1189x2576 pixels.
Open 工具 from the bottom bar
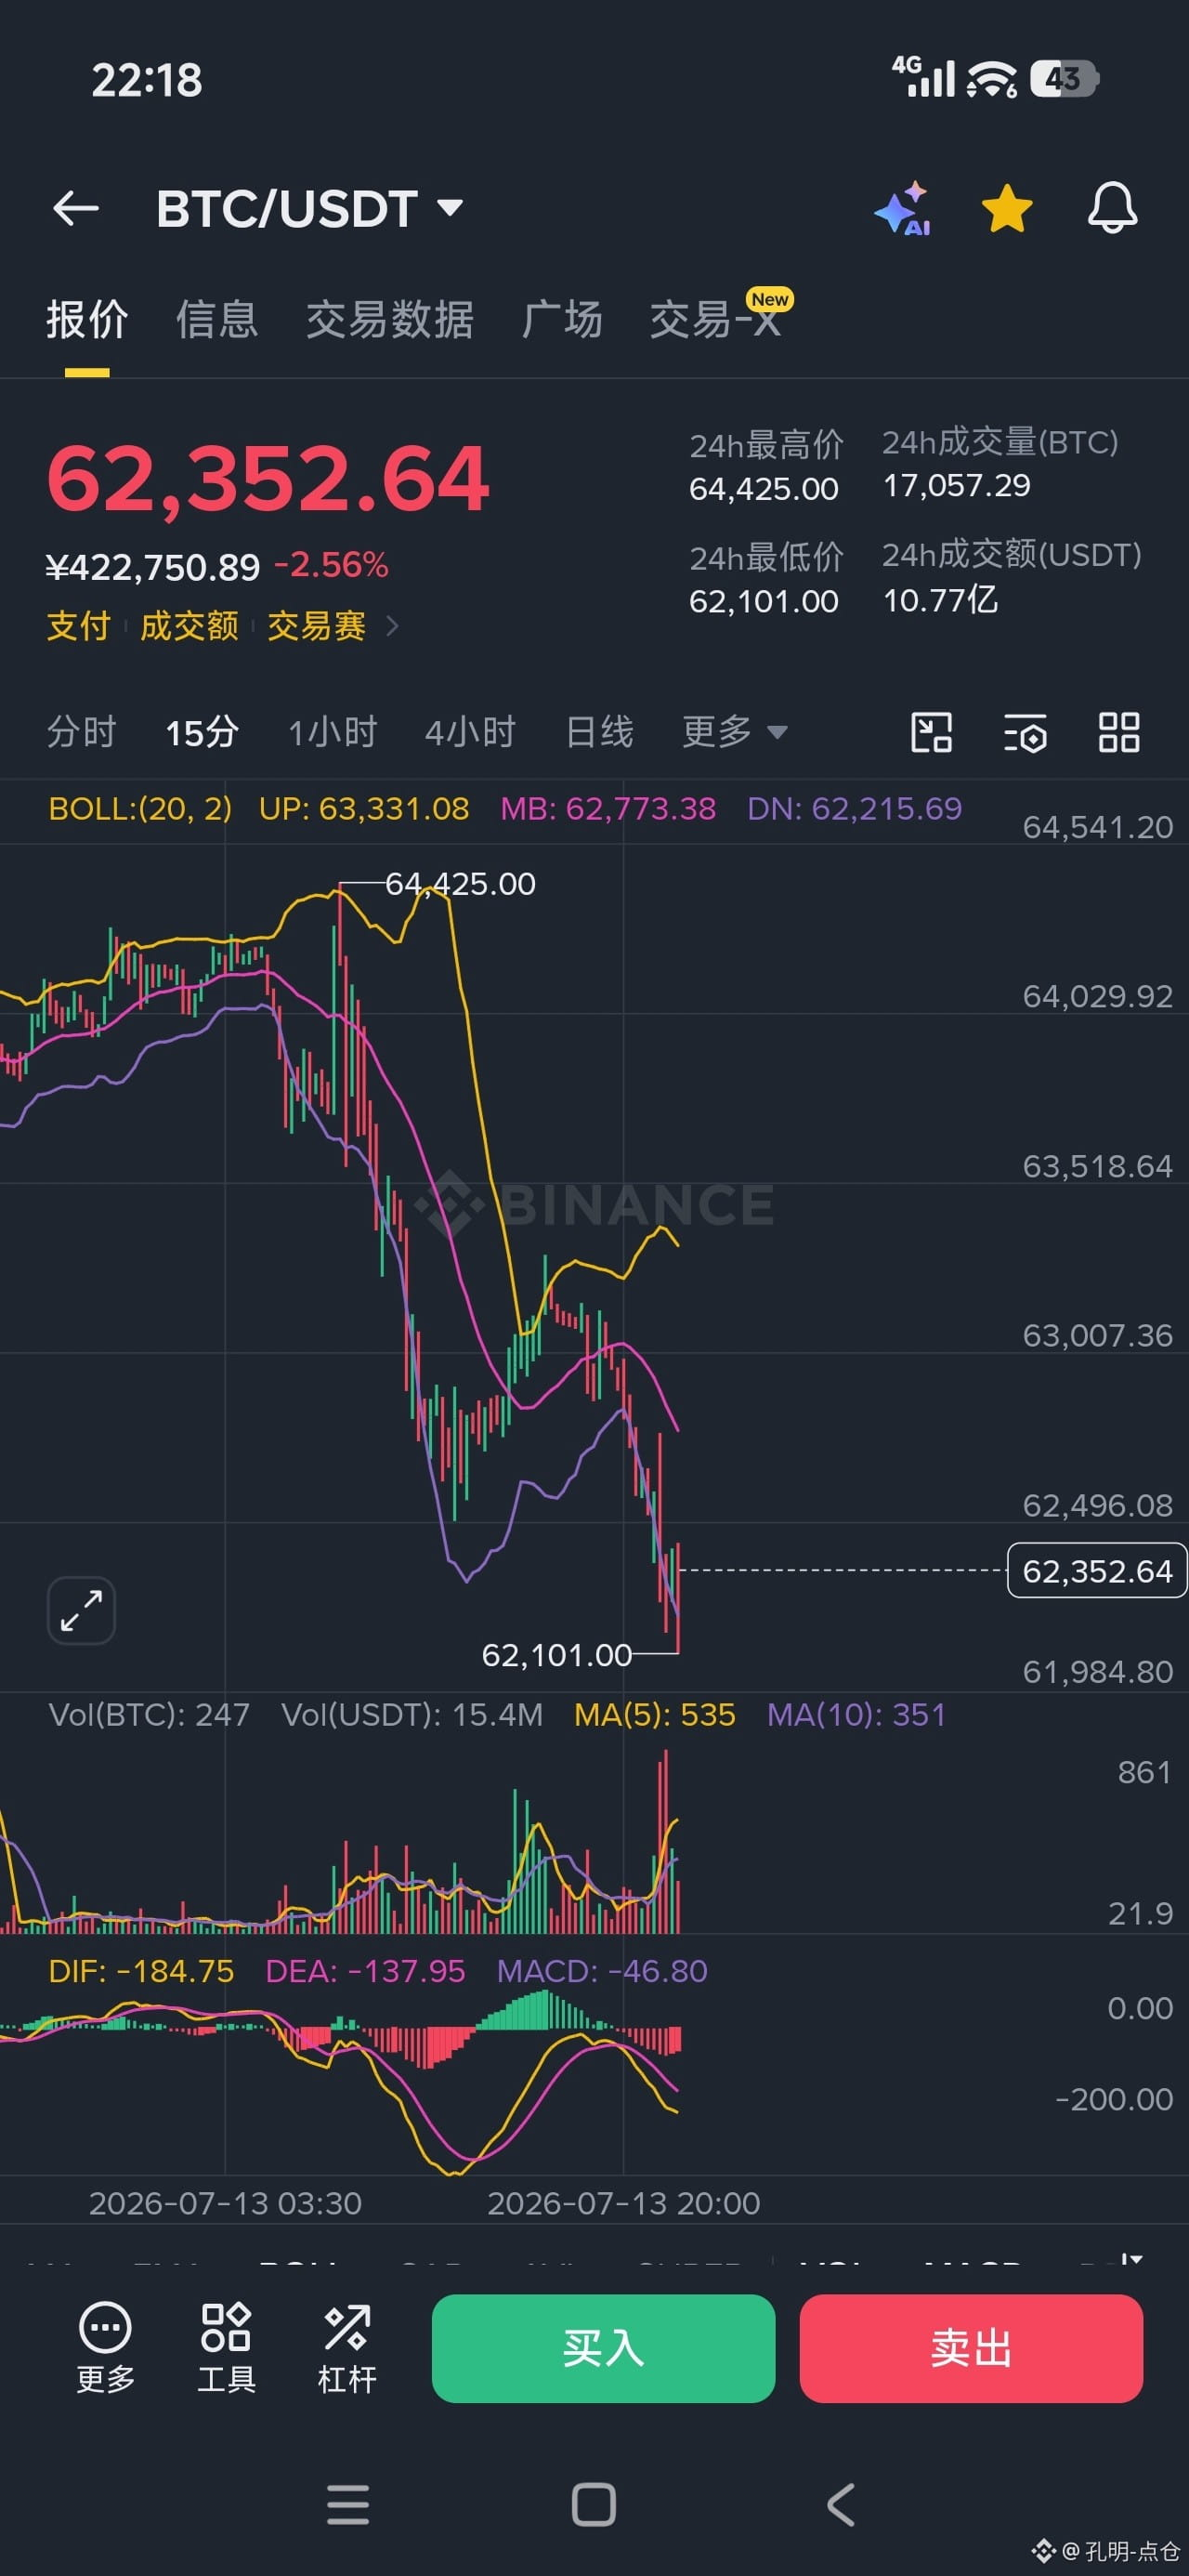[226, 2348]
